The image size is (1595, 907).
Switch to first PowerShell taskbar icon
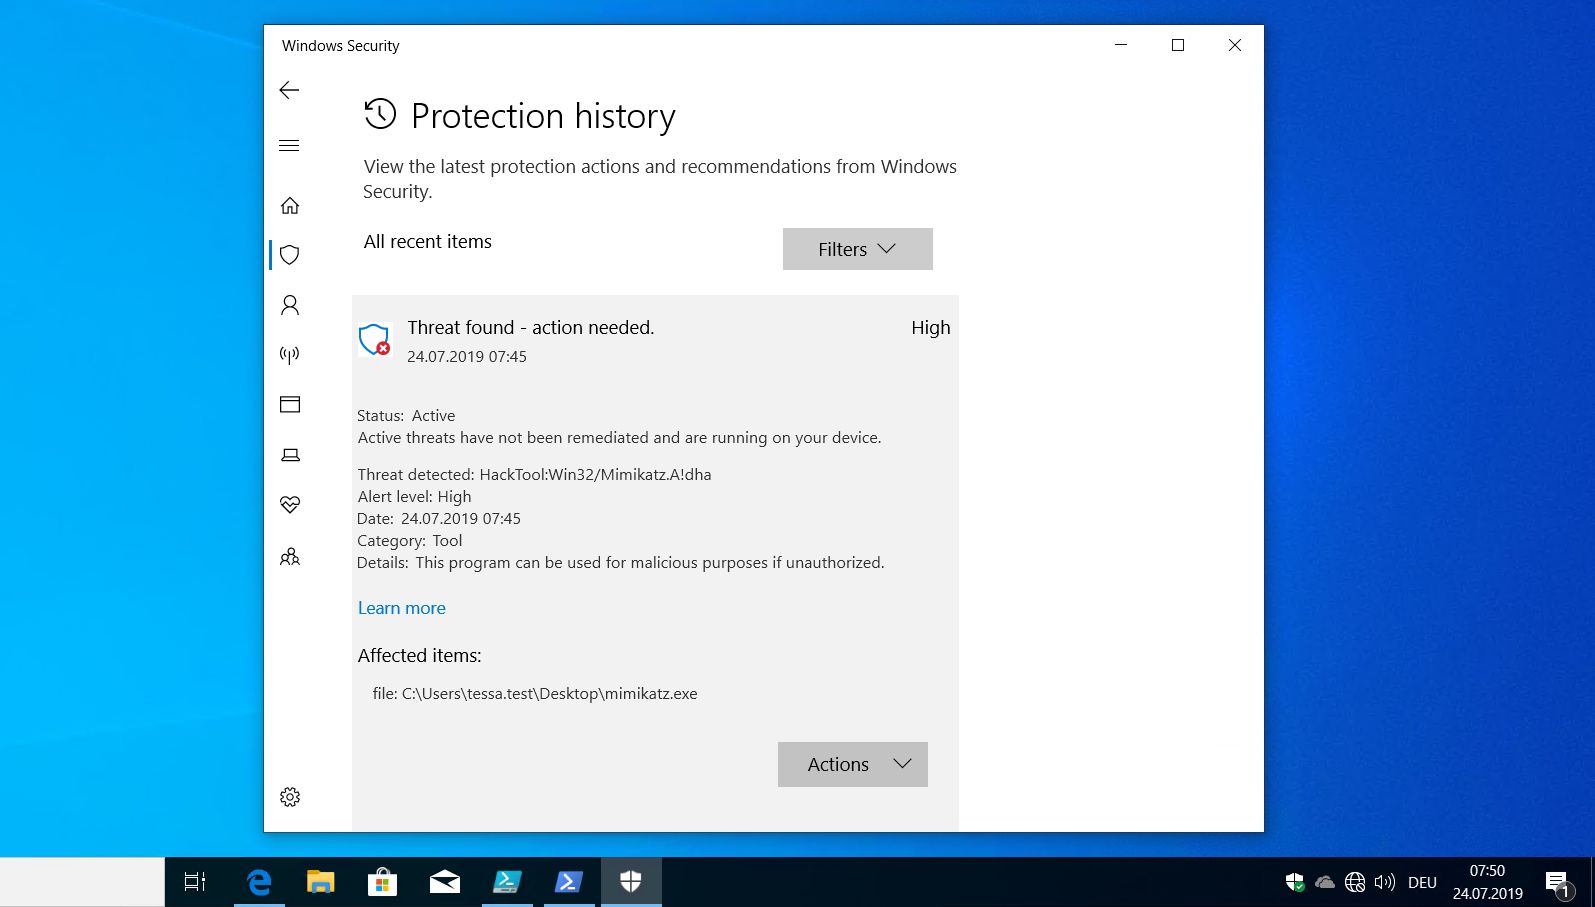[x=507, y=882]
